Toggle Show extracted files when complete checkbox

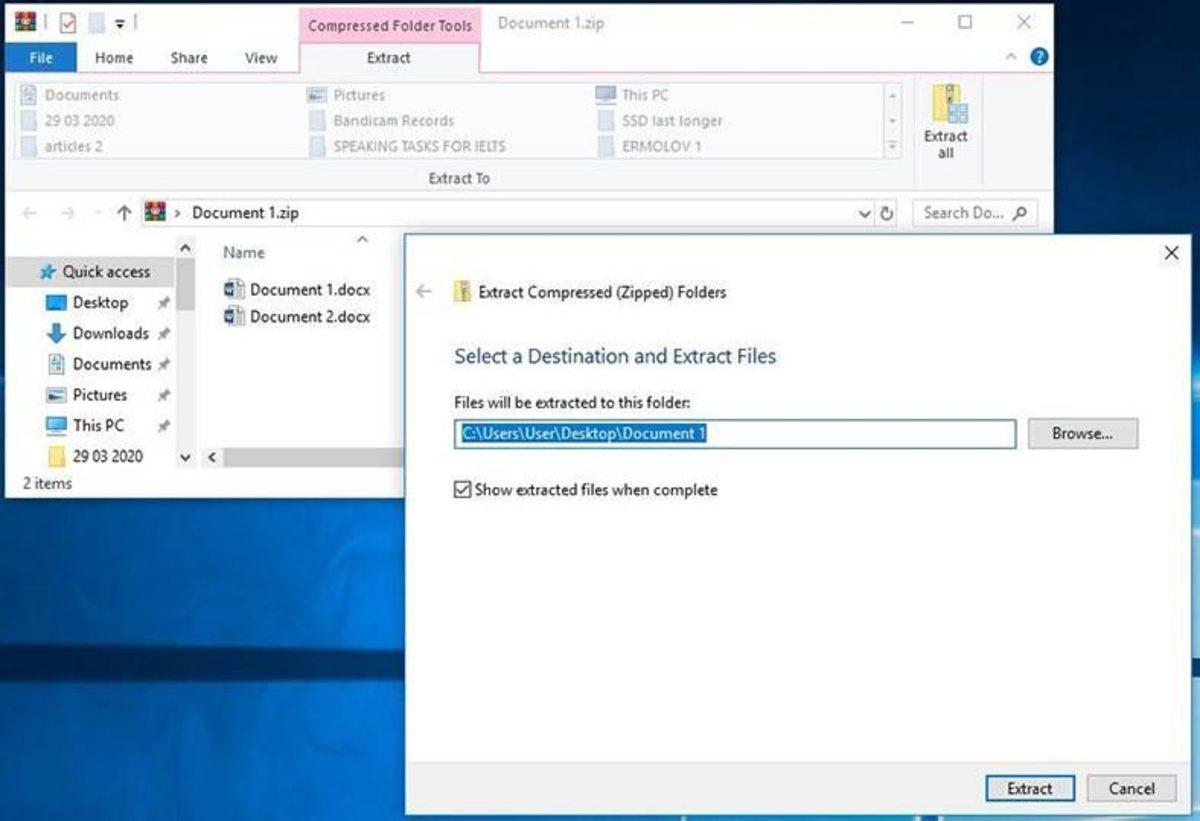coord(462,490)
